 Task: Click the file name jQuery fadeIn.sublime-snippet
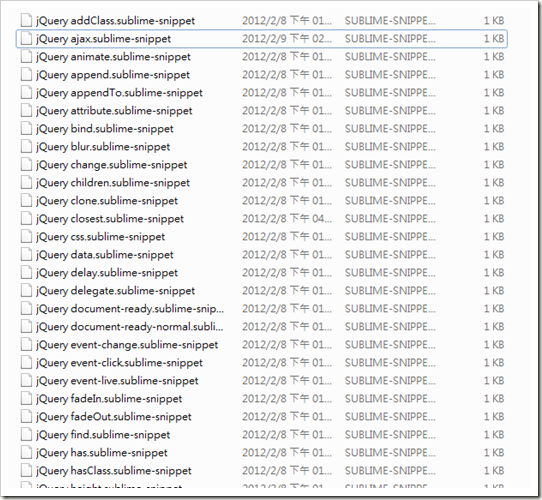[x=109, y=398]
